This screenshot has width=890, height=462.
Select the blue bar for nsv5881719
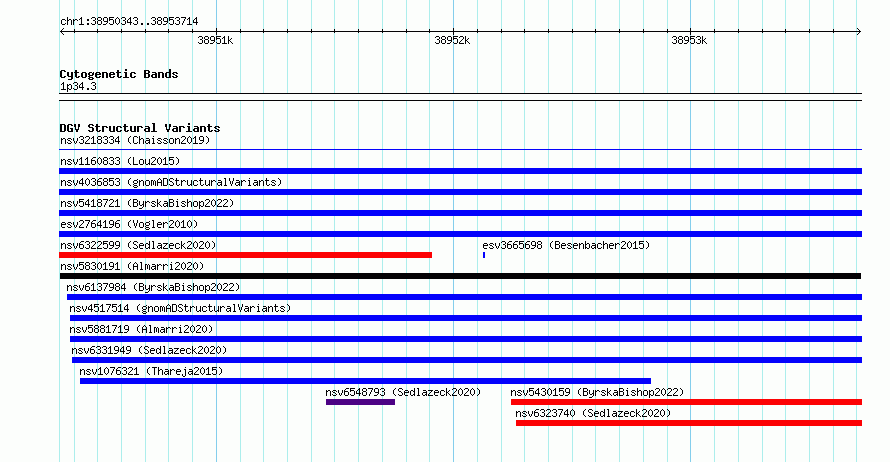click(466, 339)
